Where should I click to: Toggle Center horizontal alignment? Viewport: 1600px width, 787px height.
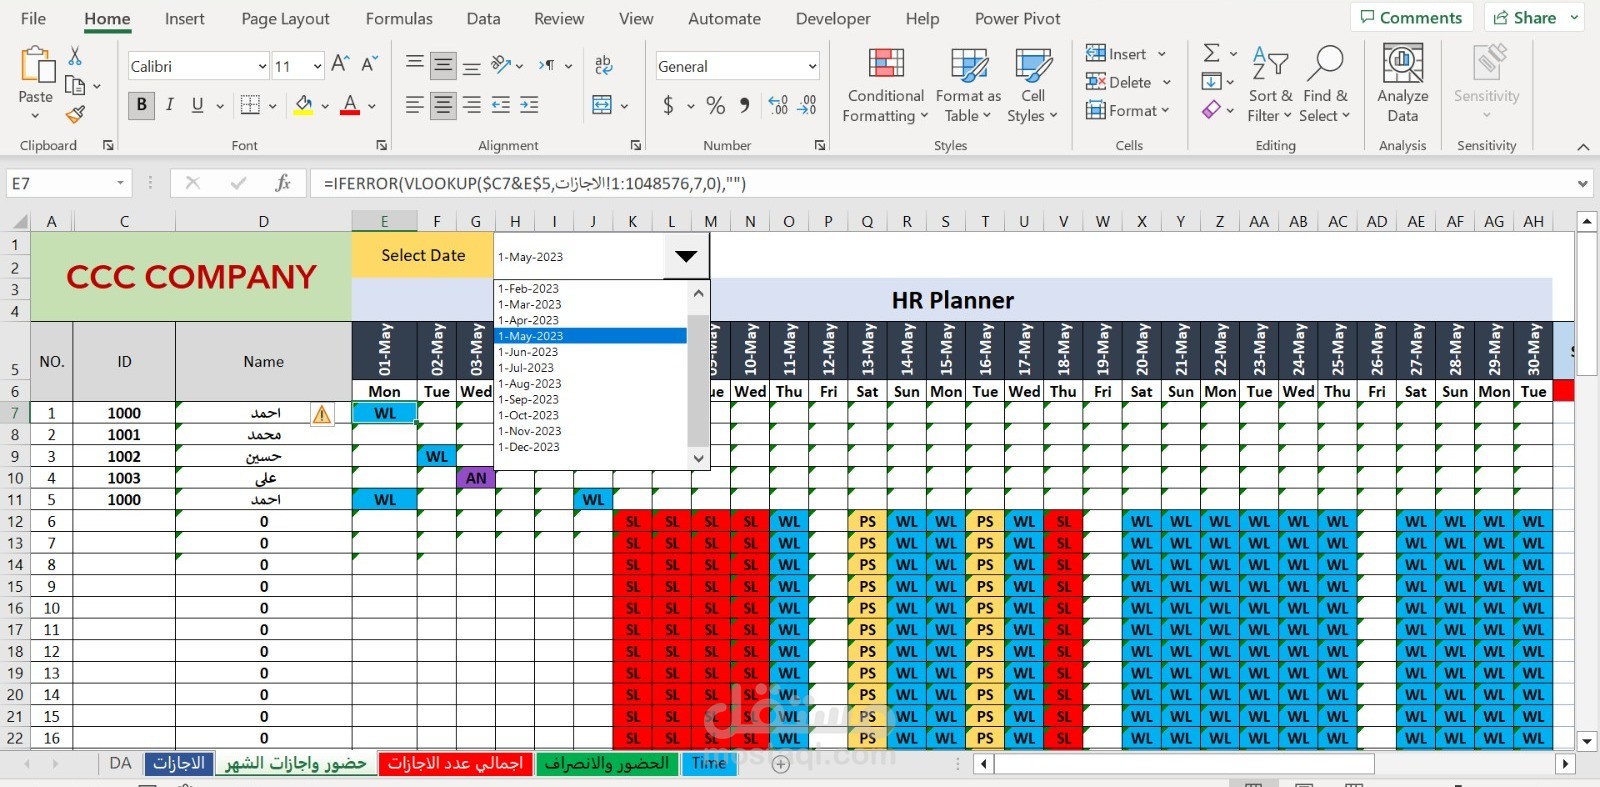(443, 105)
